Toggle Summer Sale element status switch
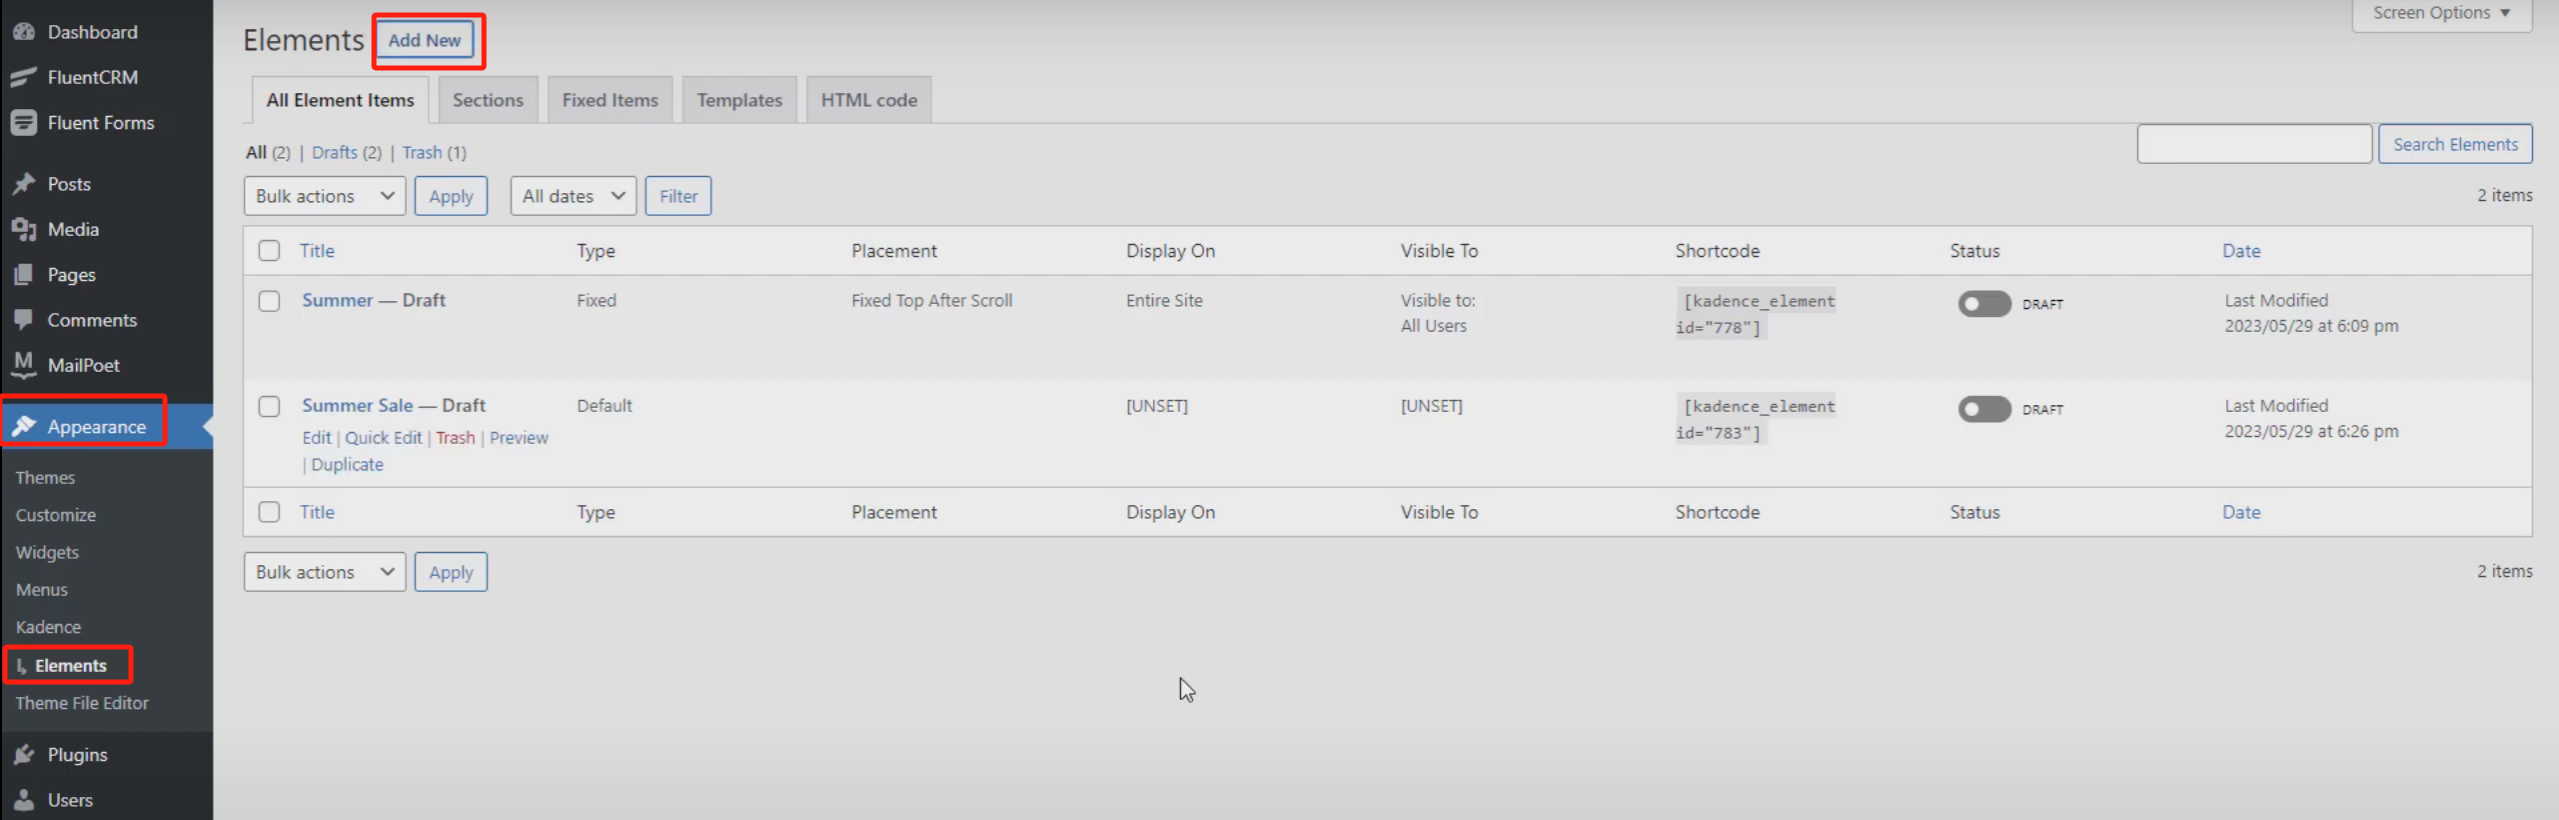 1983,409
